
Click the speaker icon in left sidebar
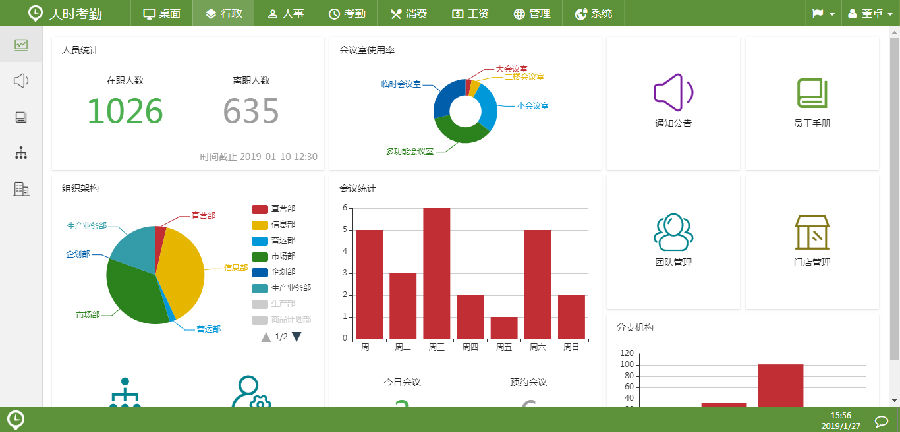point(21,81)
